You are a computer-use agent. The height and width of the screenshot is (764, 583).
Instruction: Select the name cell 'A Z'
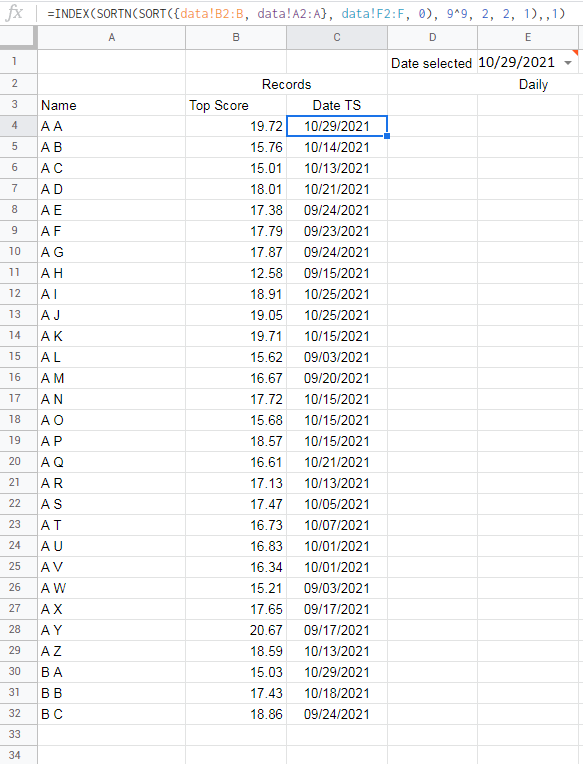coord(112,650)
